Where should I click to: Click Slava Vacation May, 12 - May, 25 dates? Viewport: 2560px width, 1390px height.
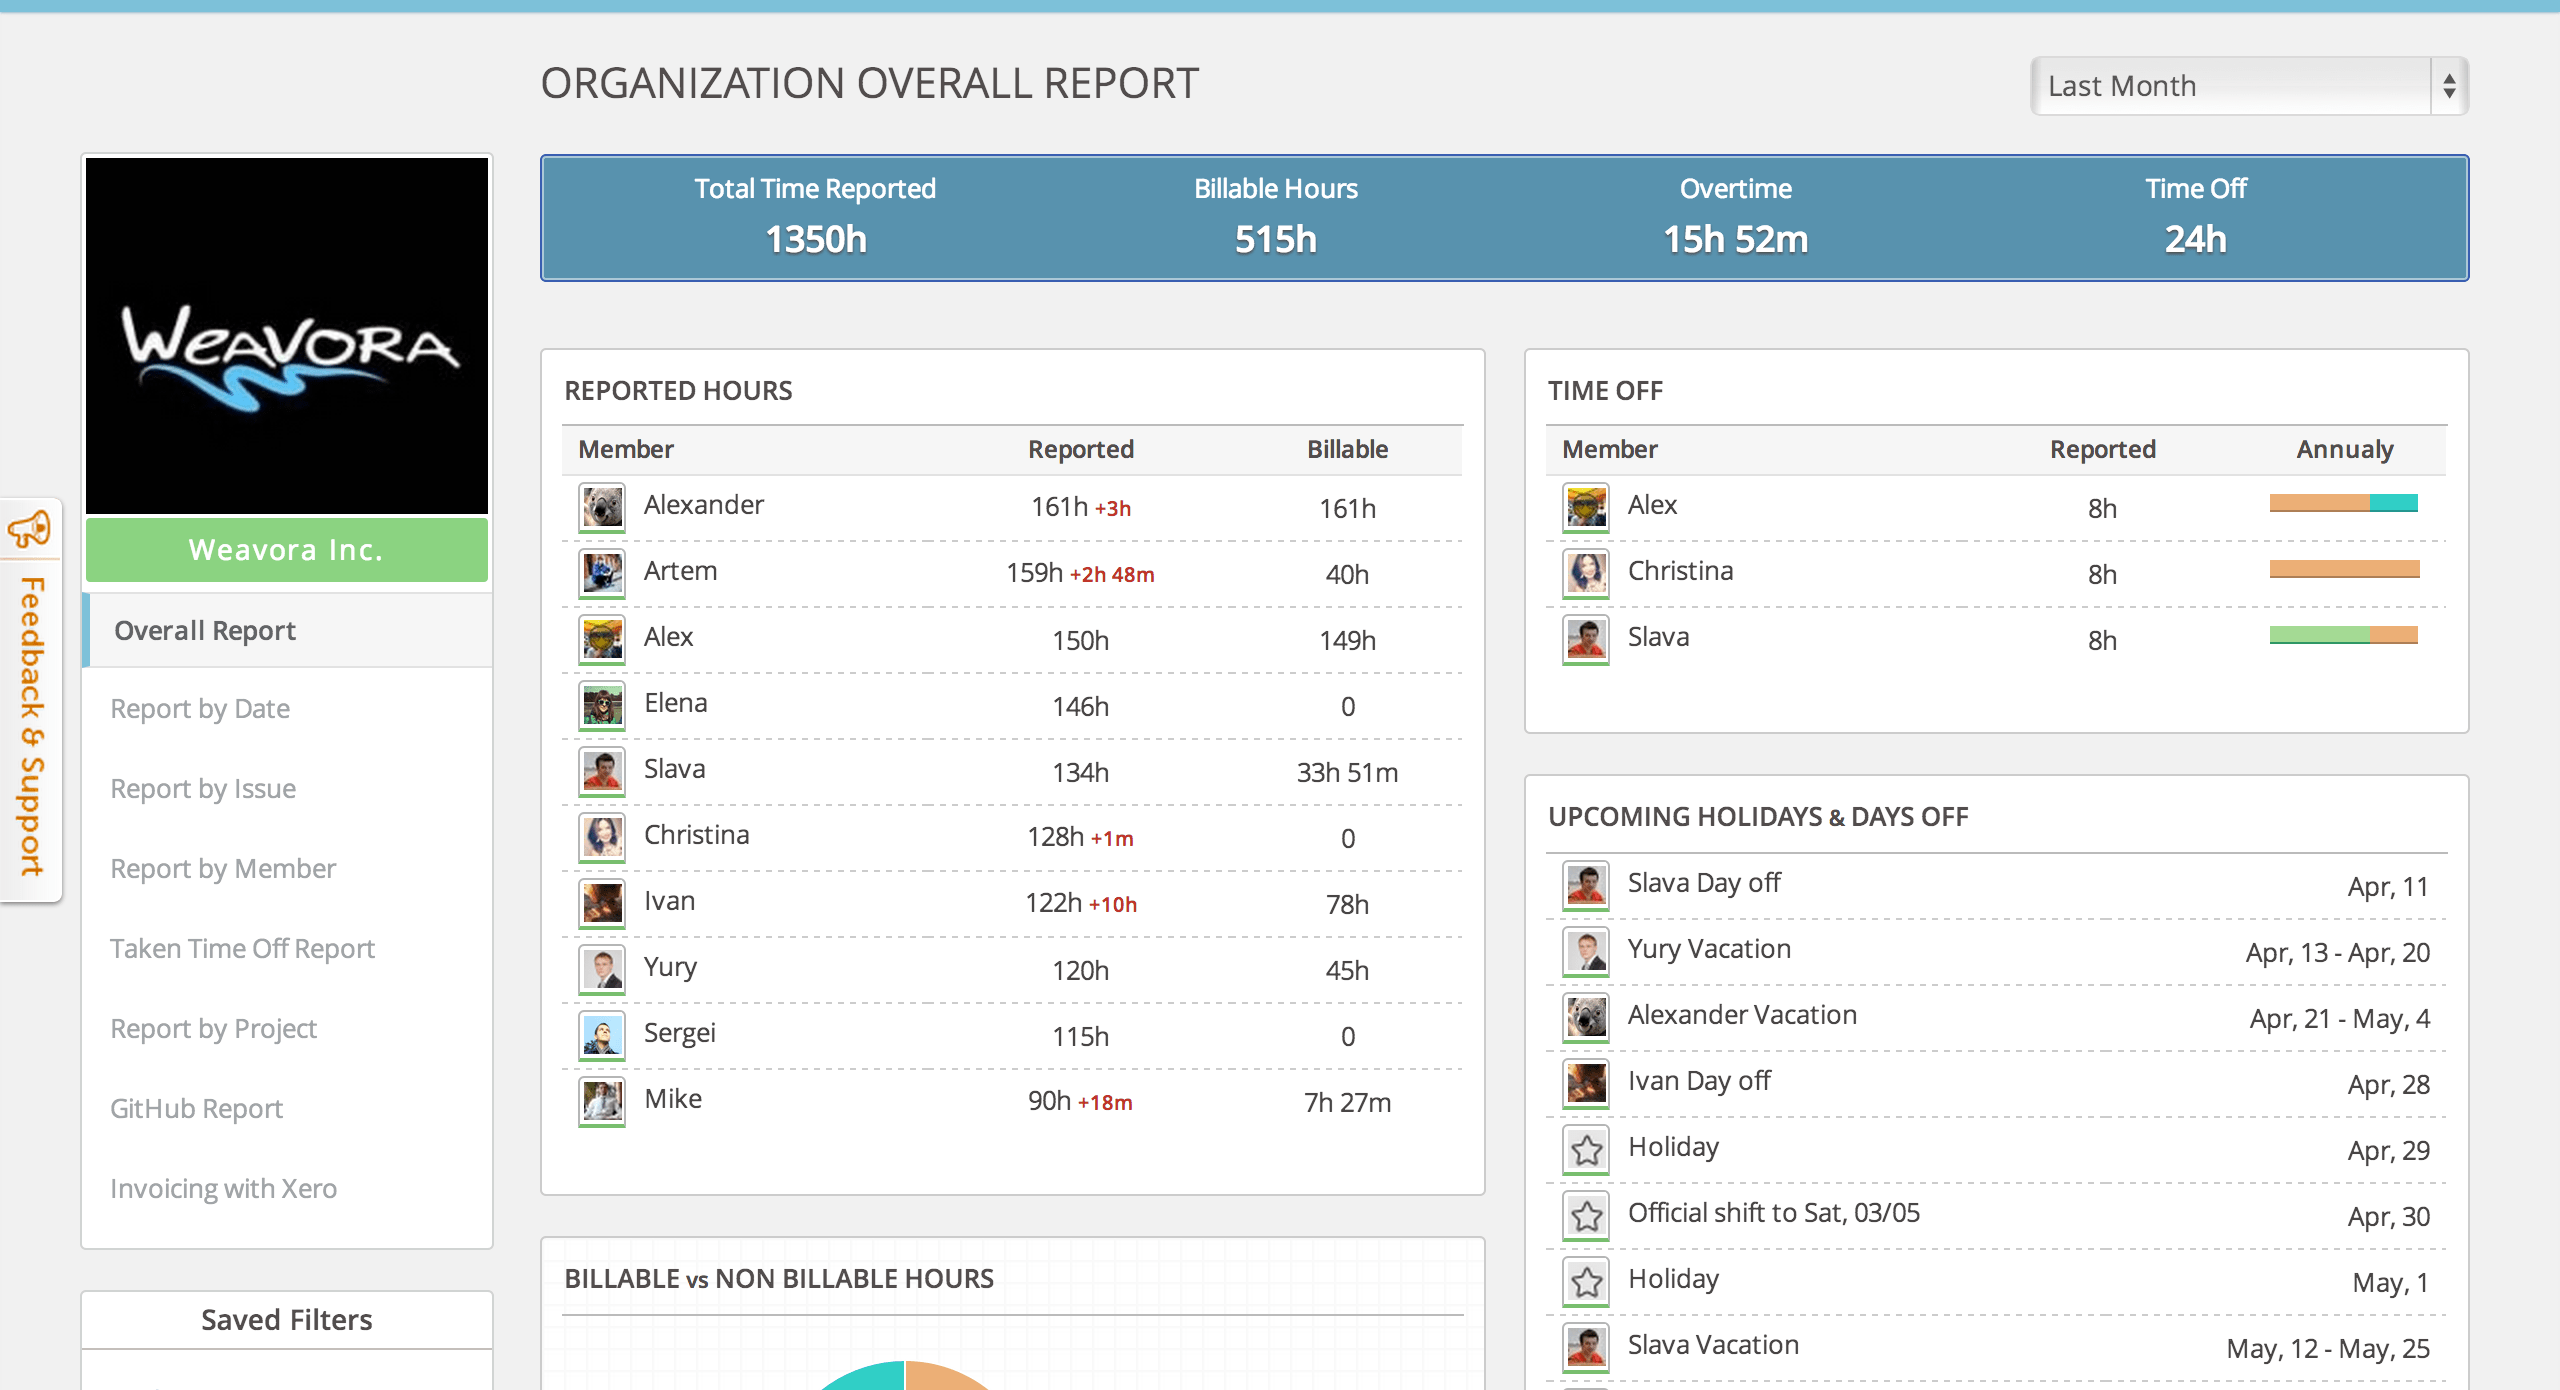pyautogui.click(x=2328, y=1349)
